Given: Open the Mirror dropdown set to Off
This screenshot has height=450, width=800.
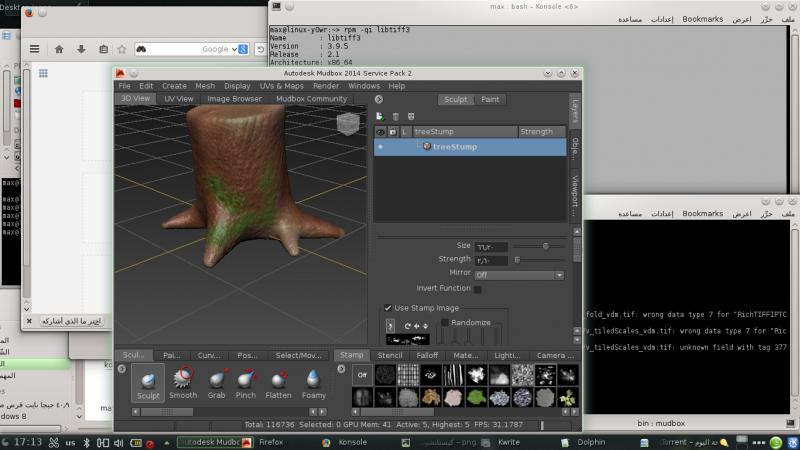Looking at the screenshot, I should [519, 275].
